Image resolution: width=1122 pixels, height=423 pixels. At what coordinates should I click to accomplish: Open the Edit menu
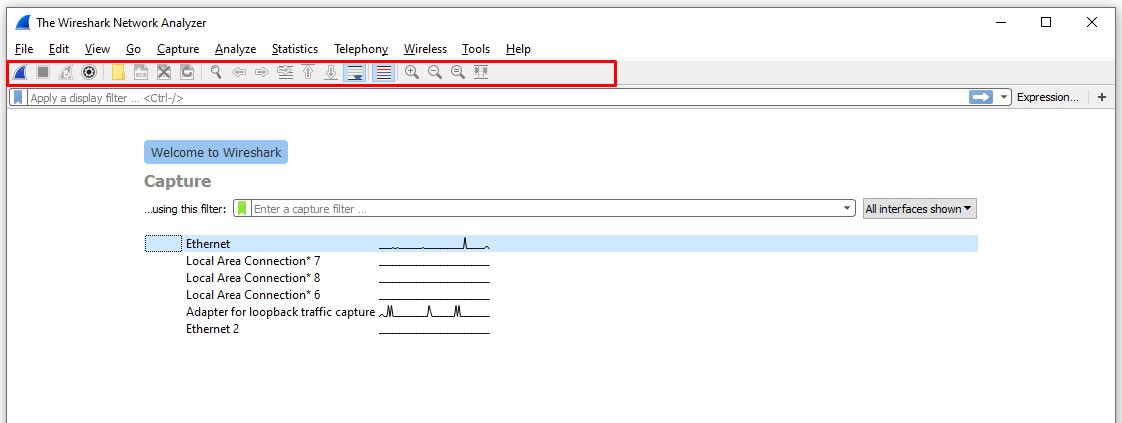coord(59,49)
